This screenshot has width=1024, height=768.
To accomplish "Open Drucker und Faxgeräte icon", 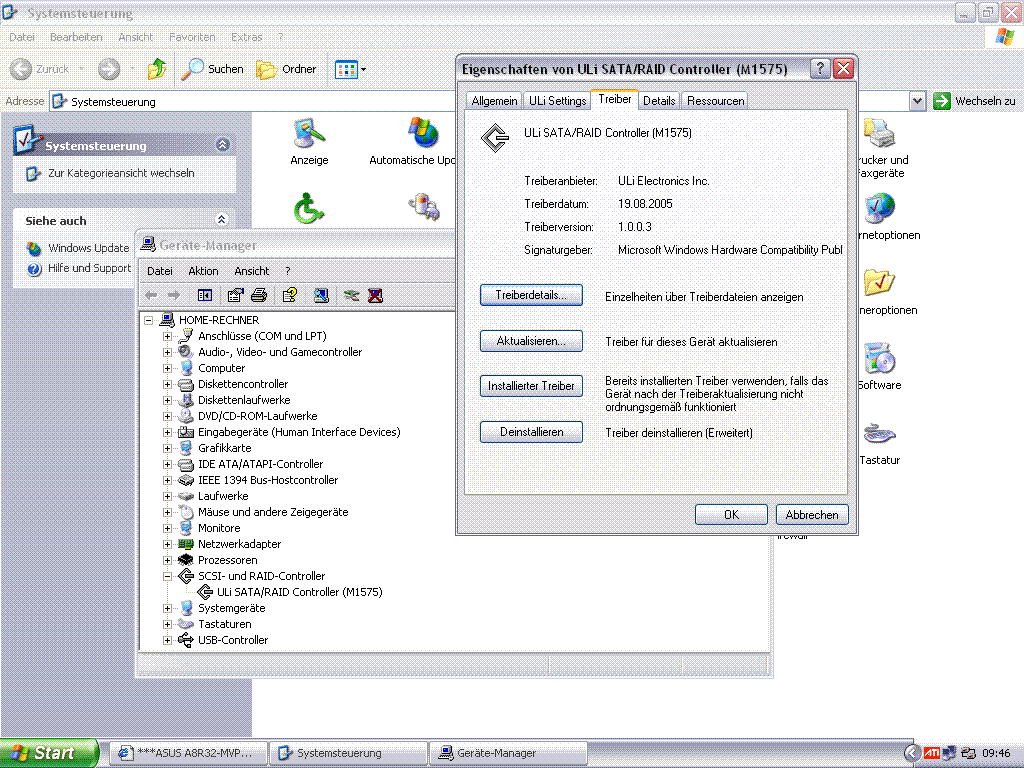I will tap(882, 148).
